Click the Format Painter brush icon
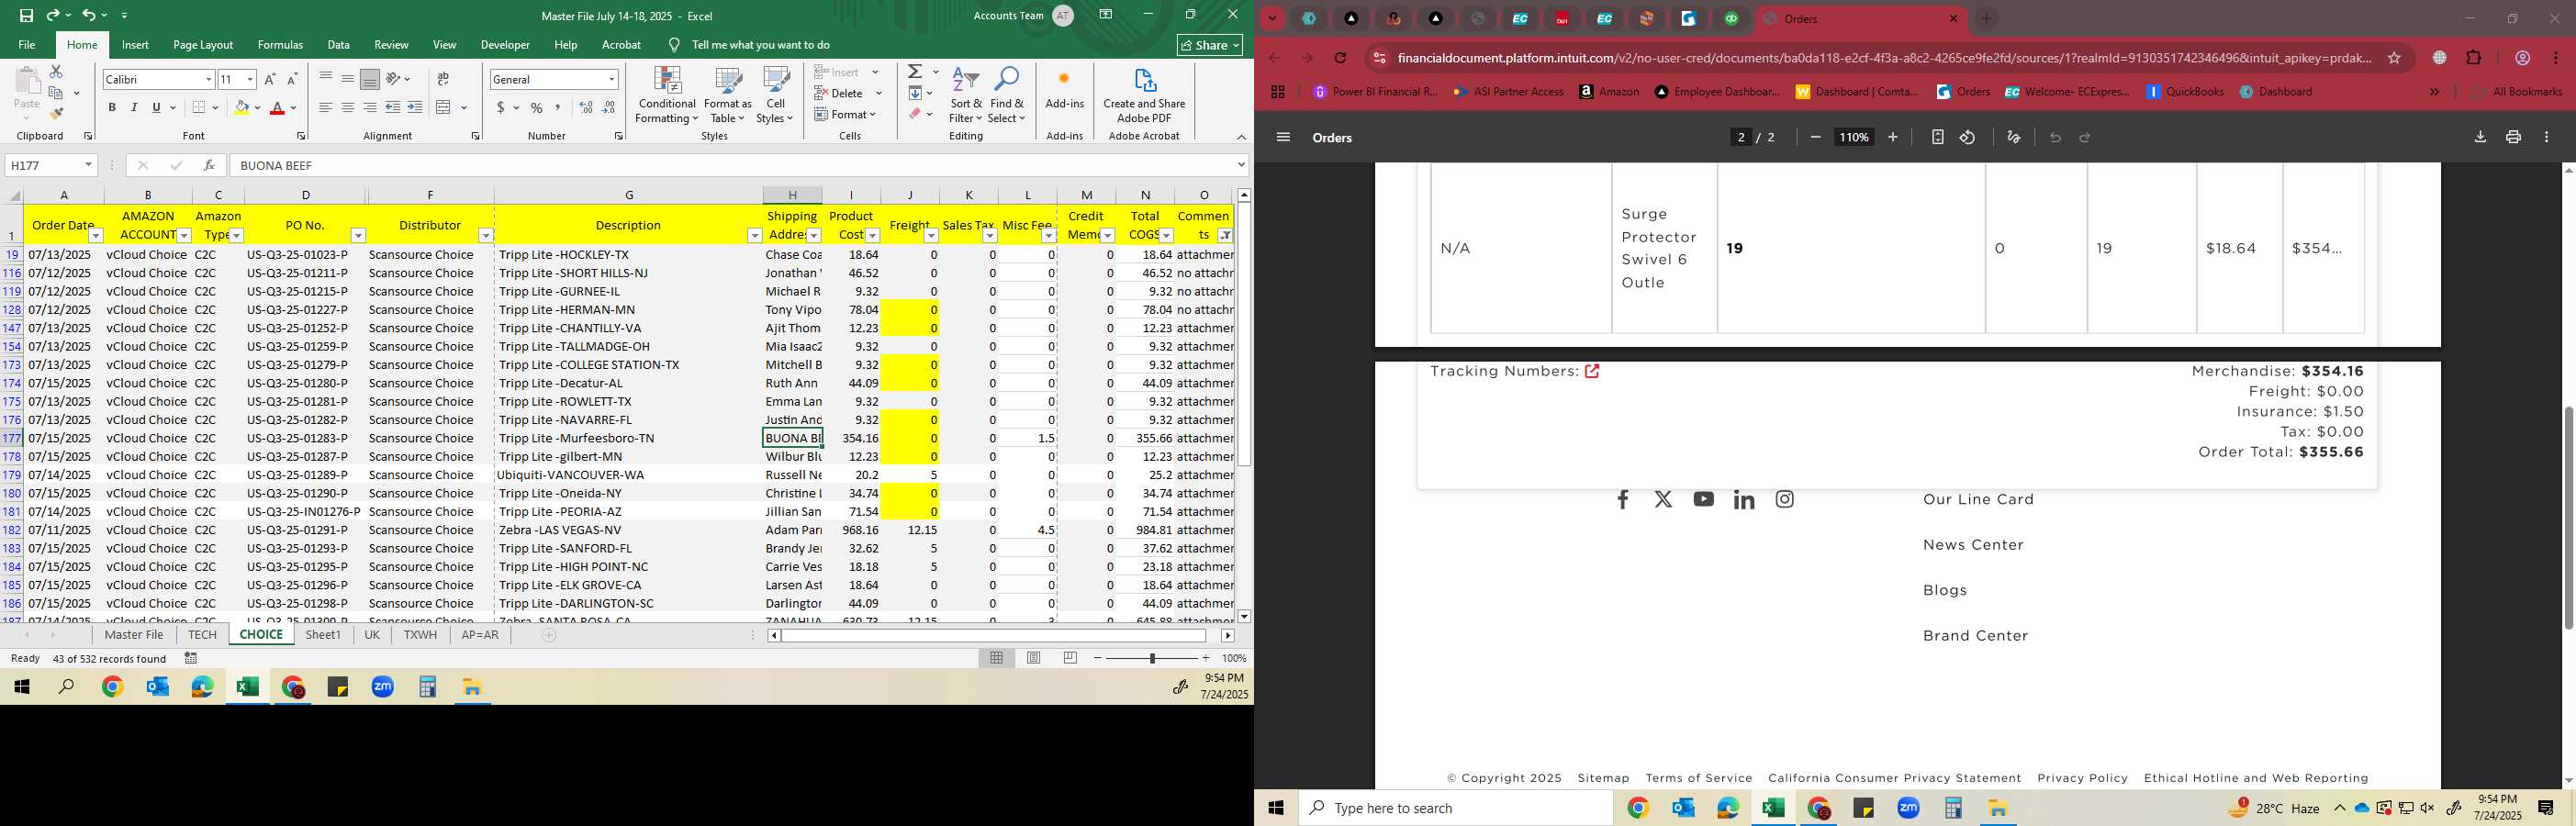 pyautogui.click(x=57, y=114)
